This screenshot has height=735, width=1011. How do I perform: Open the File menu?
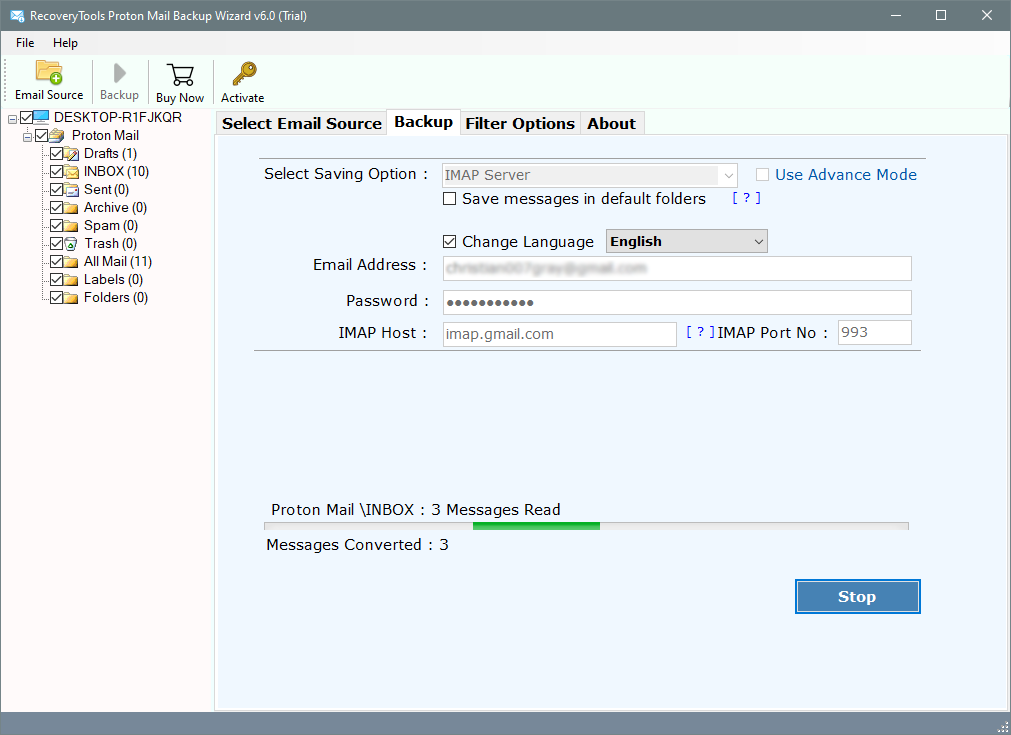25,43
